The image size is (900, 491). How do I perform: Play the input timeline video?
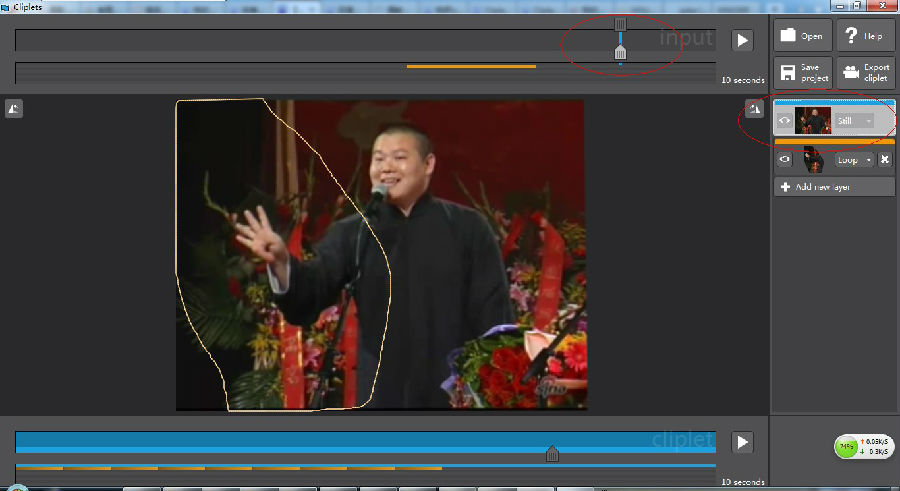[742, 40]
